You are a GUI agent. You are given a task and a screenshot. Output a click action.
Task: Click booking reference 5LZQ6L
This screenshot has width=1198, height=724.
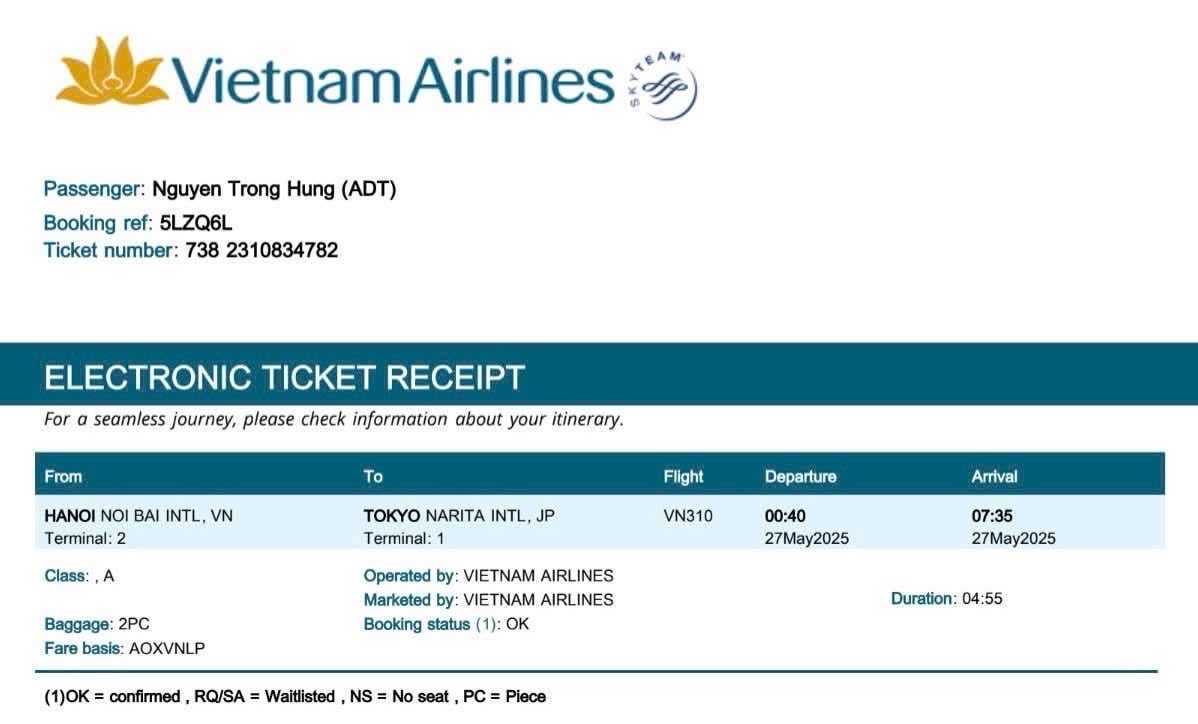coord(196,222)
